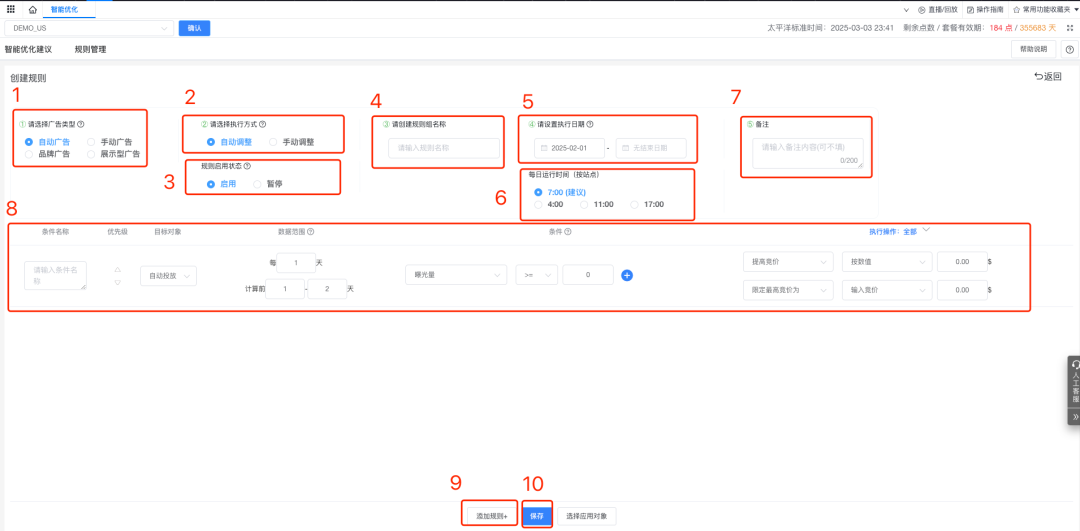
Task: Open the 智能优化建议 tab
Action: [x=28, y=50]
